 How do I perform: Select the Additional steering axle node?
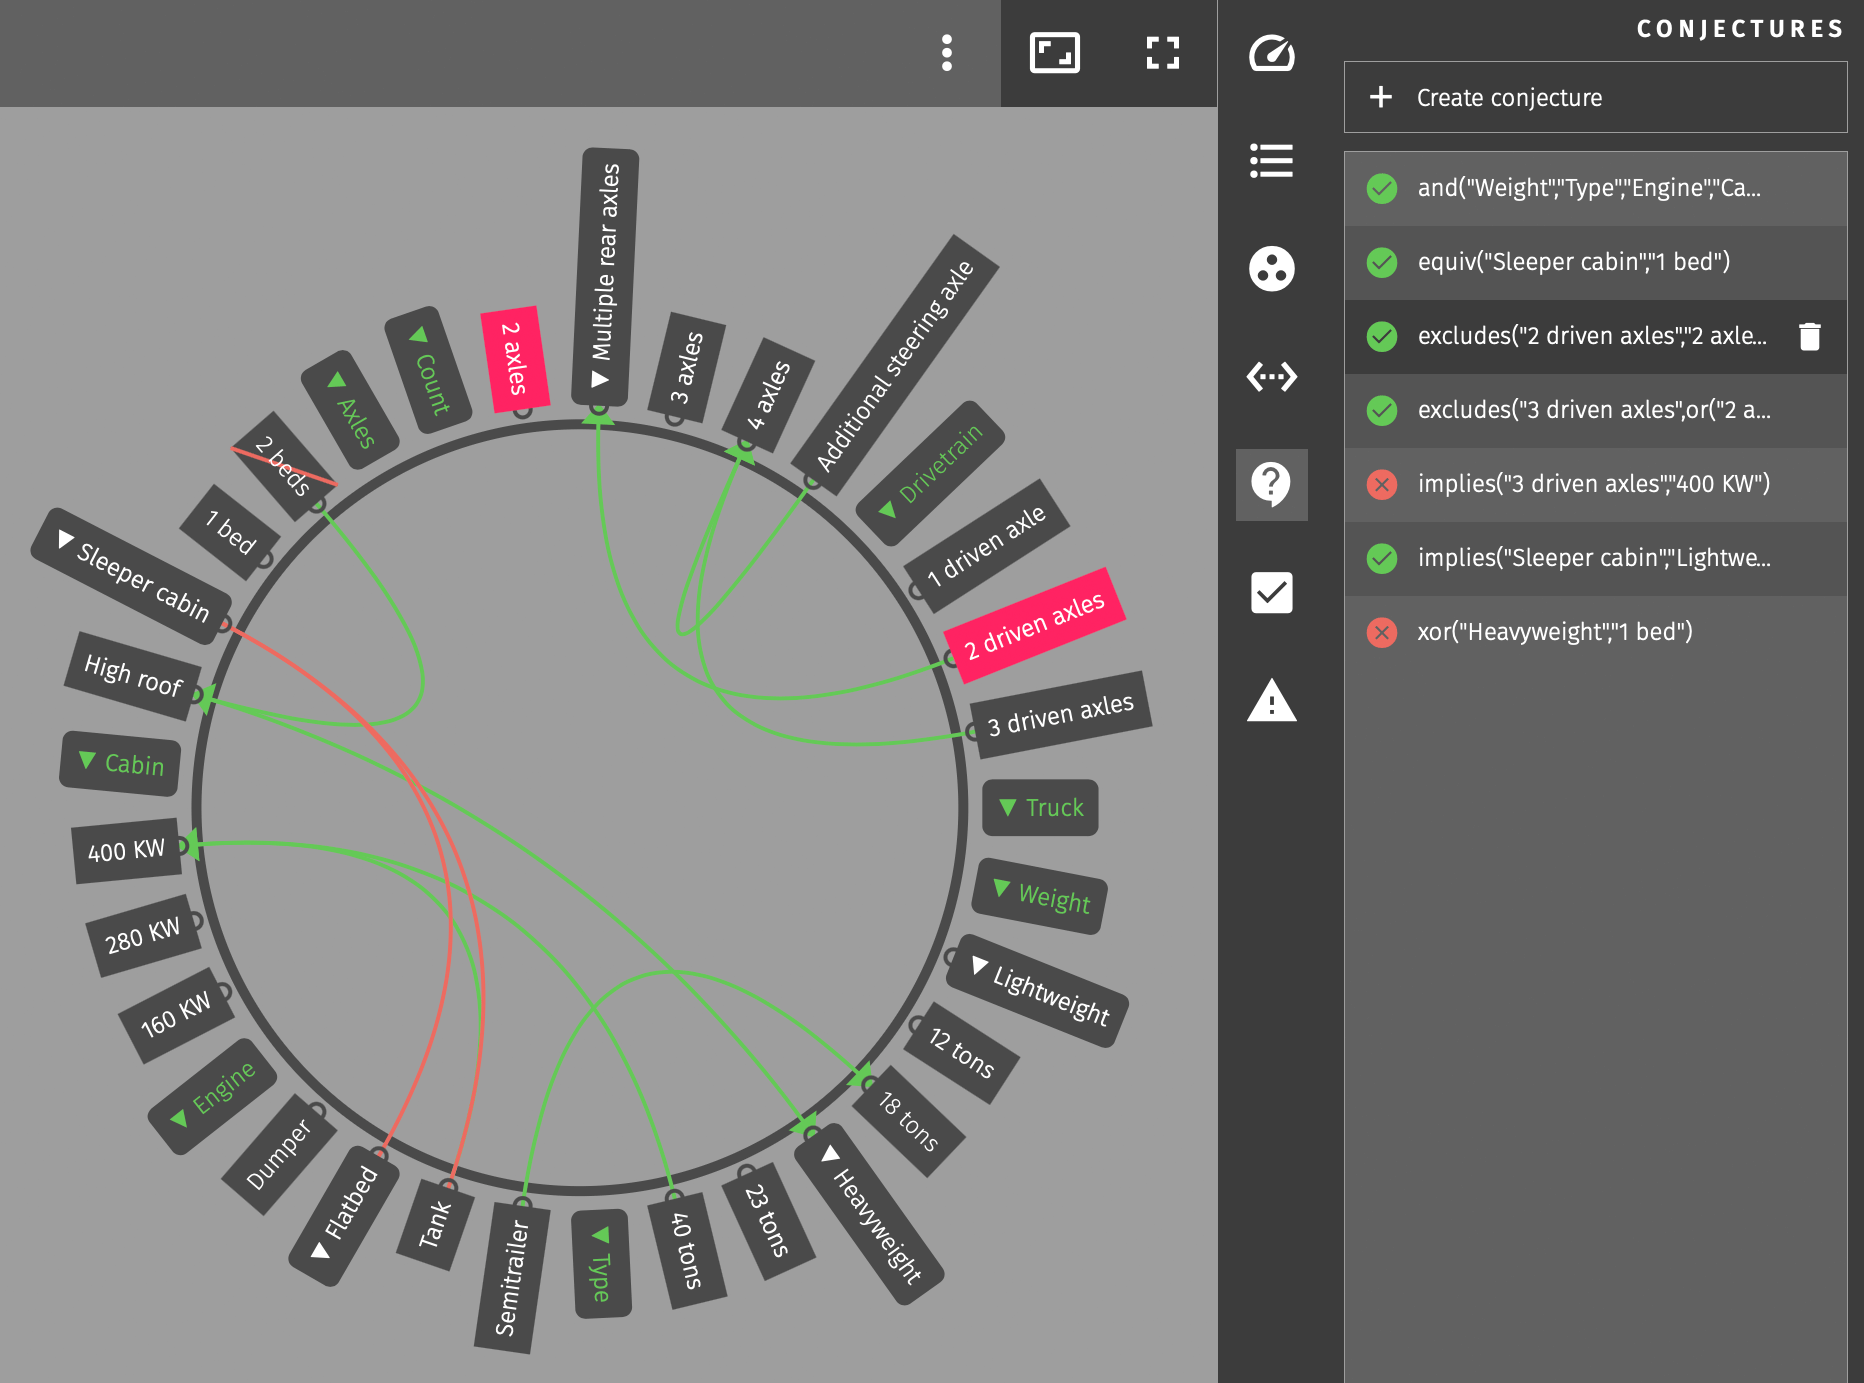point(895,365)
